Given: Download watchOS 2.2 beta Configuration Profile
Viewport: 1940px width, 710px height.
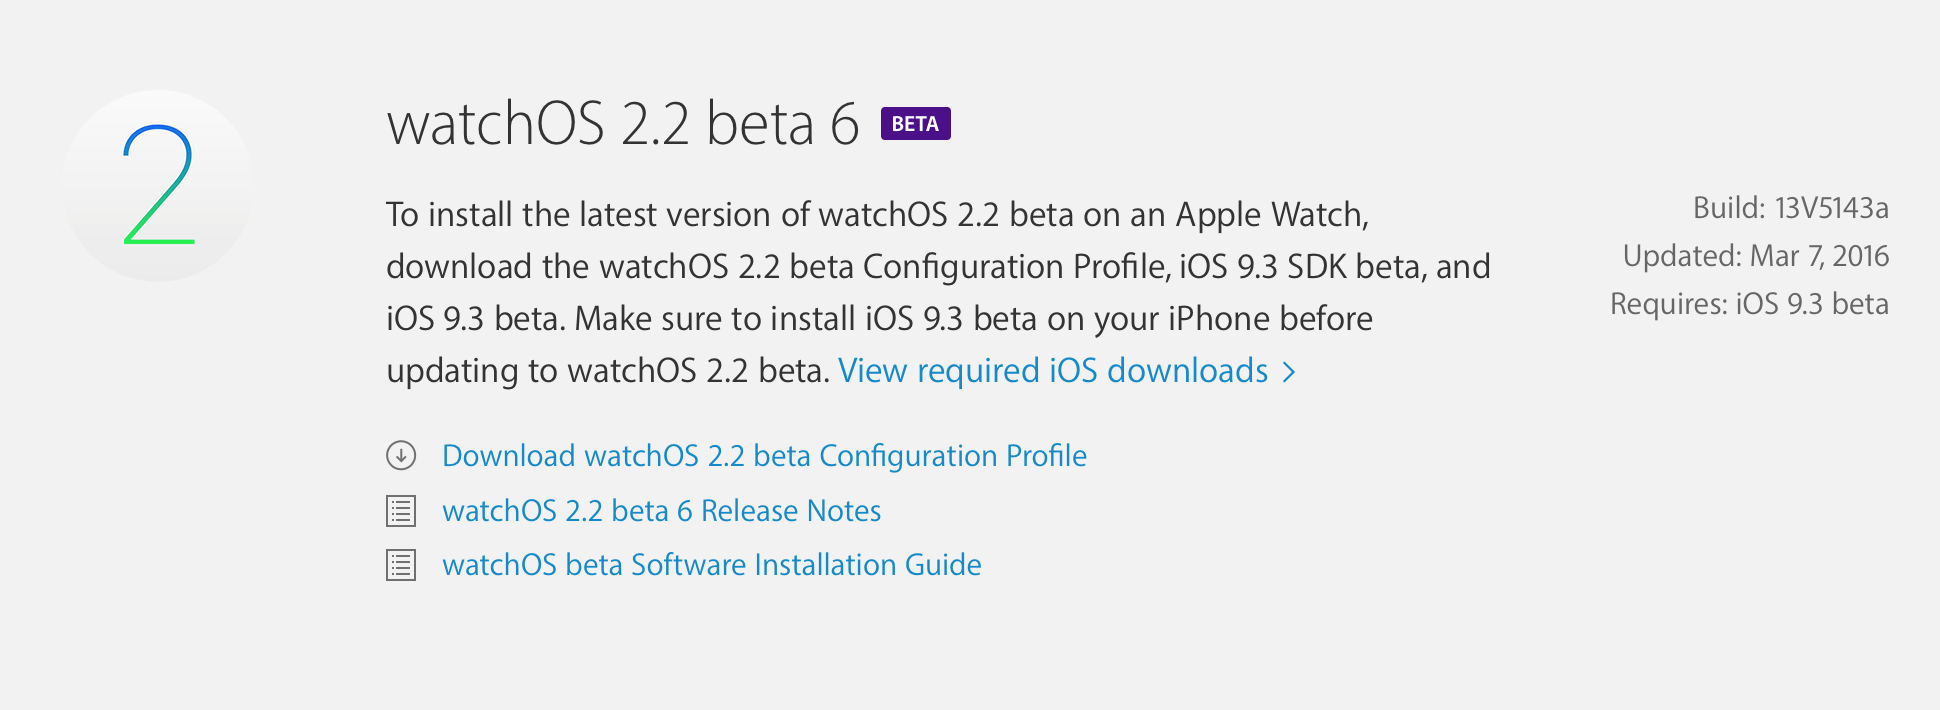Looking at the screenshot, I should tap(764, 456).
